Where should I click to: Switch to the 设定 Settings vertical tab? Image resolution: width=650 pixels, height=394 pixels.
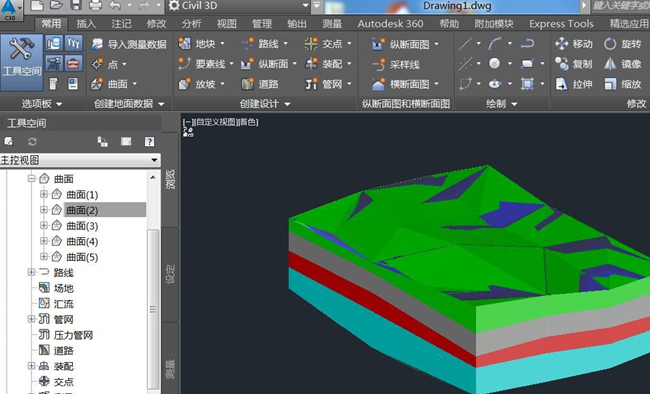click(x=170, y=274)
